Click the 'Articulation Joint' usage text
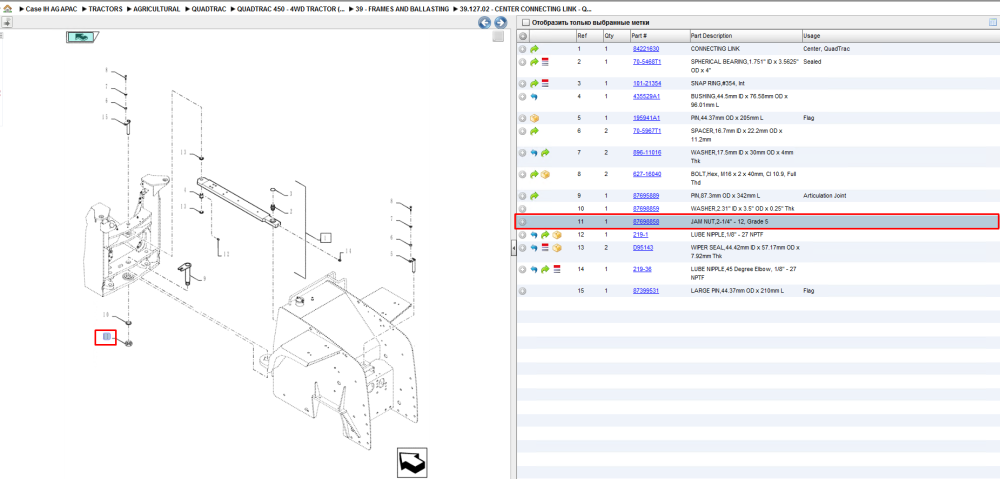The width and height of the screenshot is (1000, 479). [825, 196]
